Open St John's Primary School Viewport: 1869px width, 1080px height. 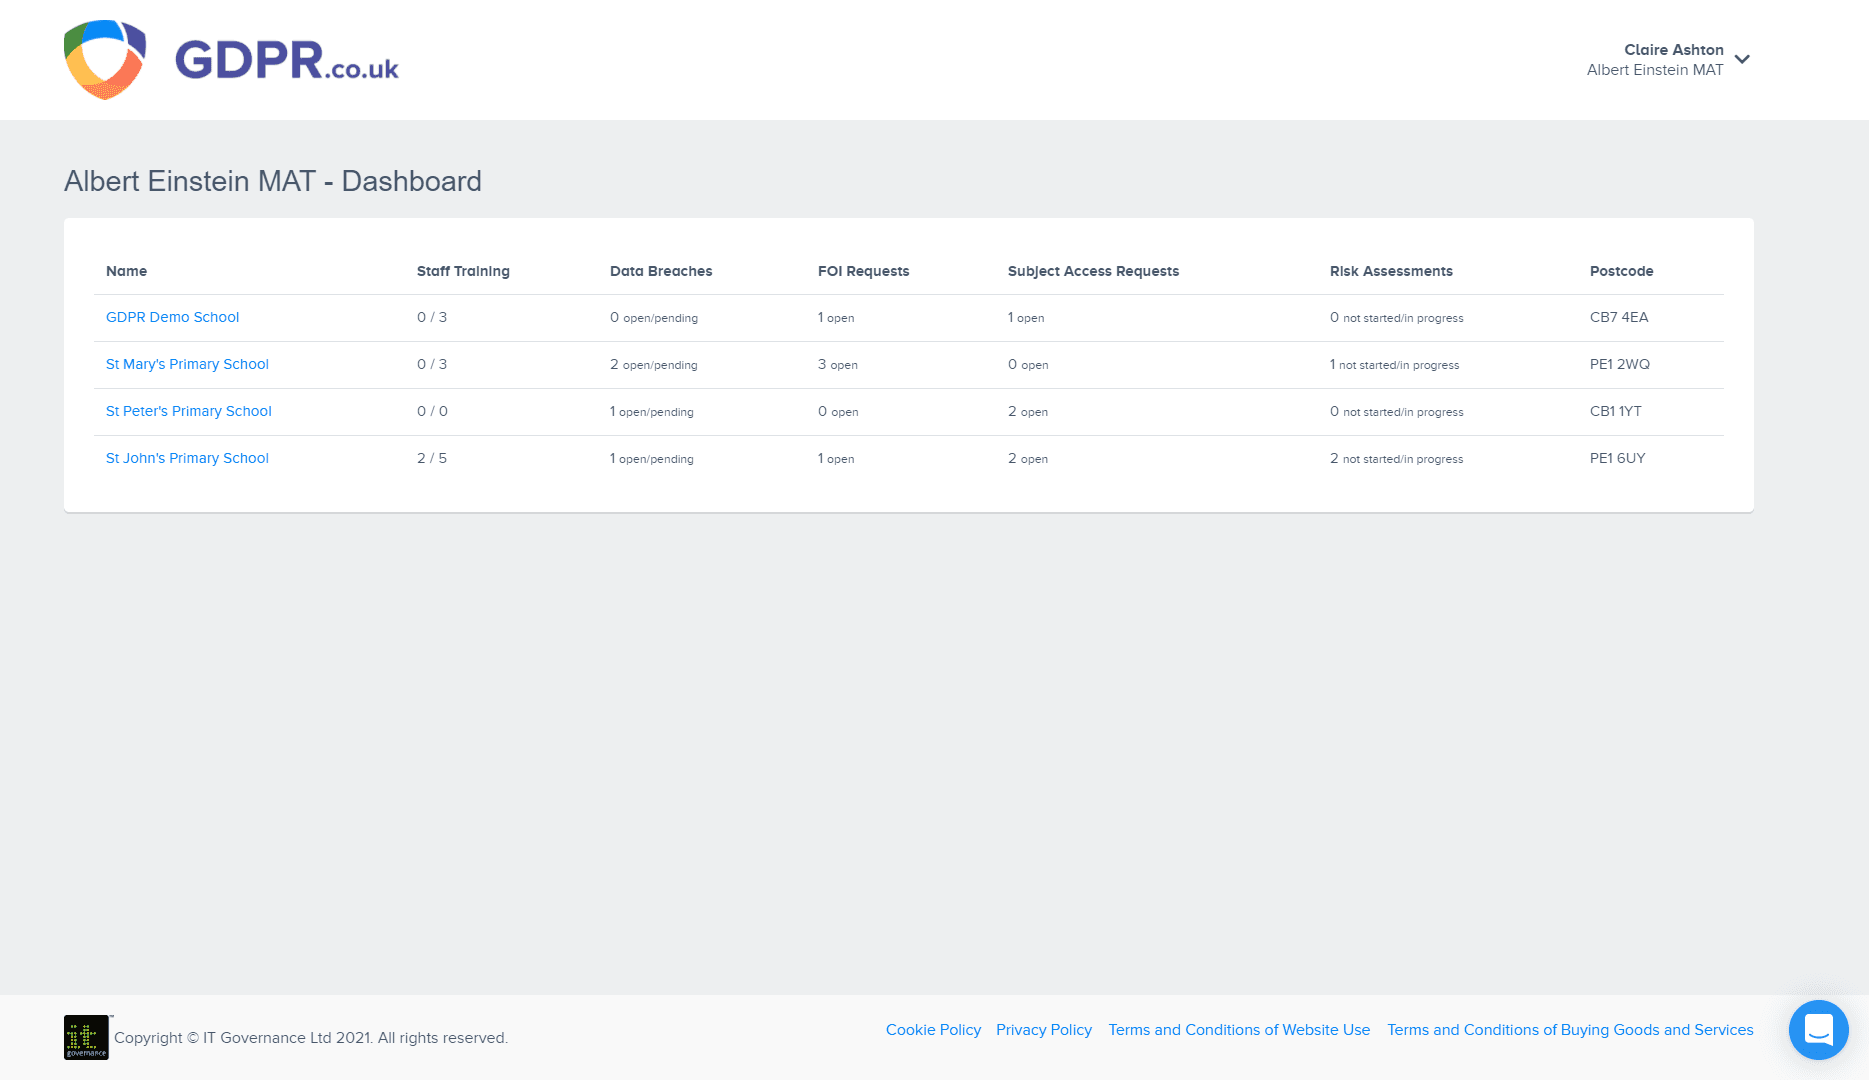click(x=187, y=458)
